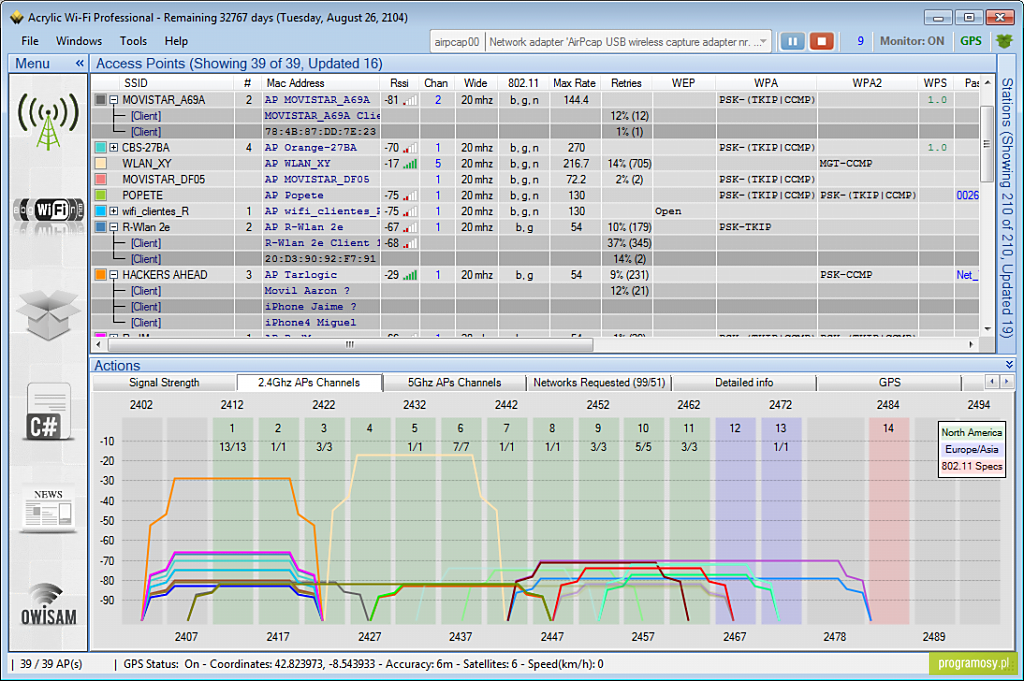Click the green color swatch for POPETE
The image size is (1024, 681).
101,195
